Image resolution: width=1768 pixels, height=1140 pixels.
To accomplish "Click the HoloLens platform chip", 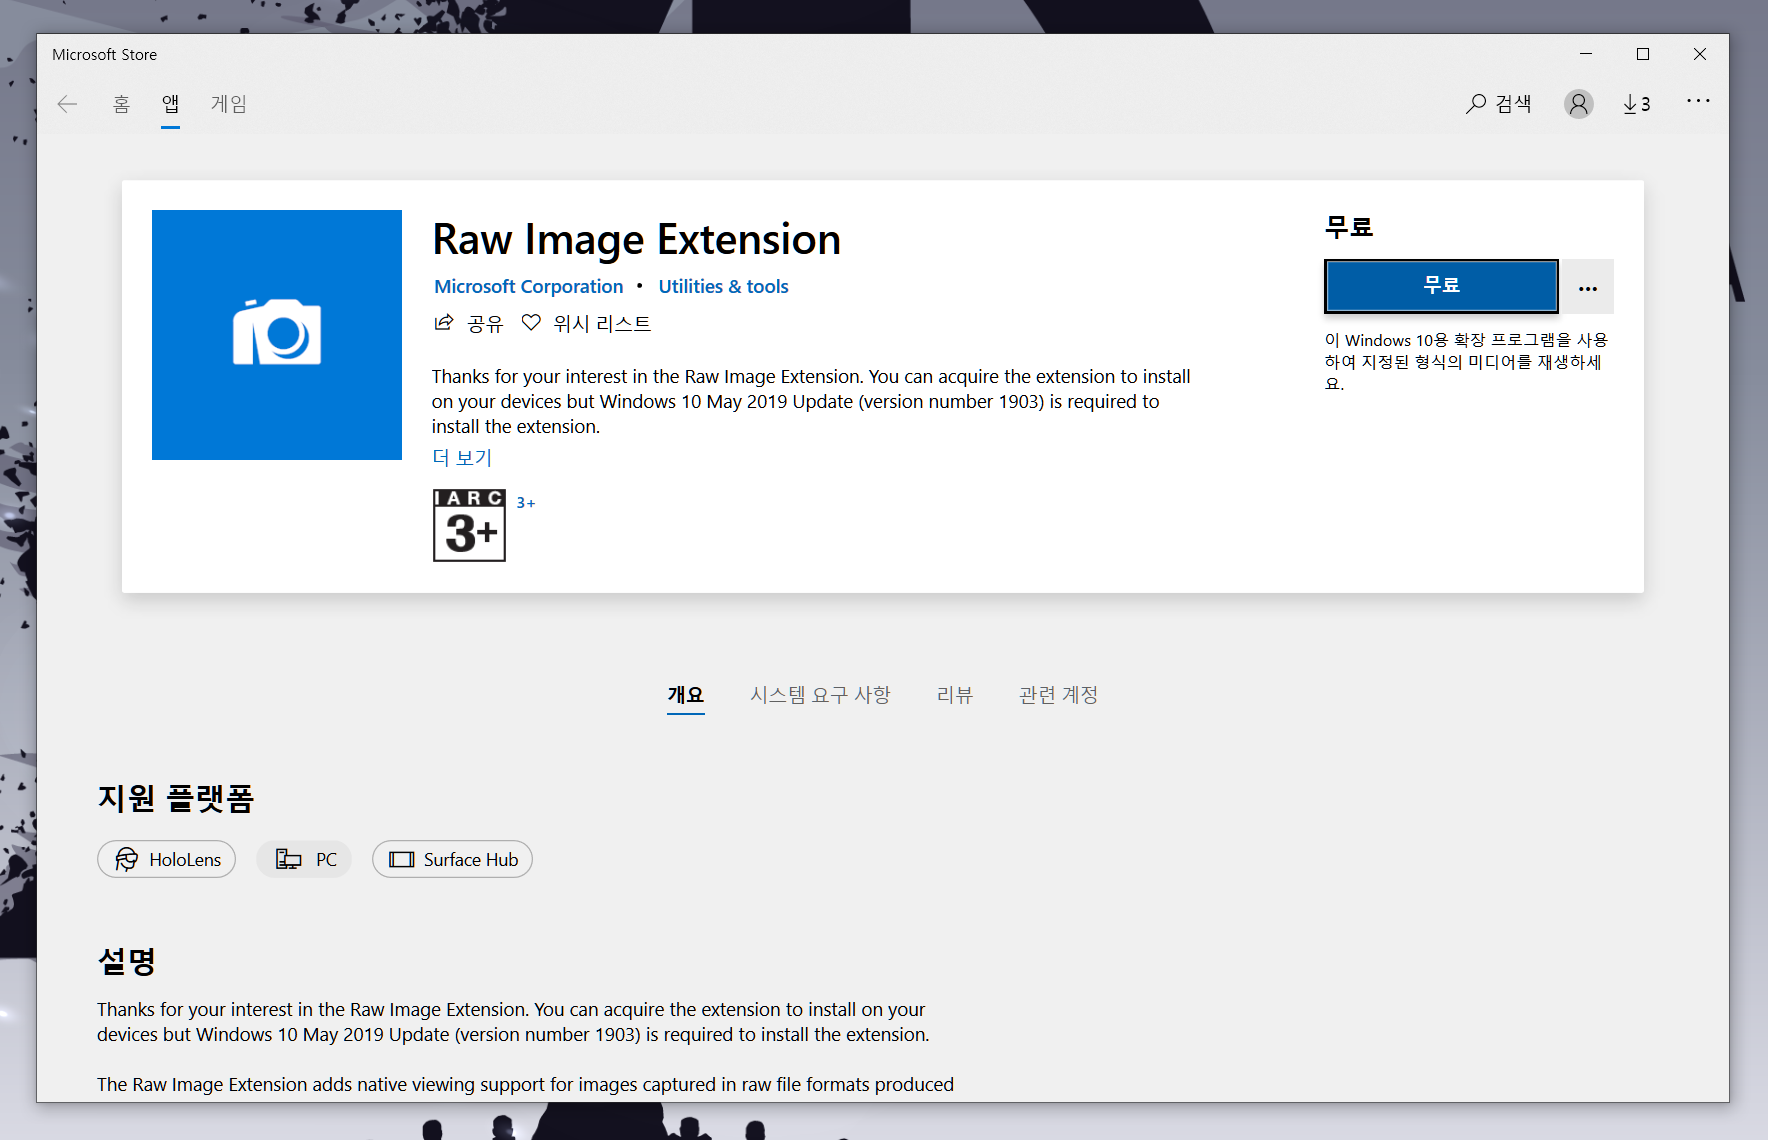I will pos(167,859).
